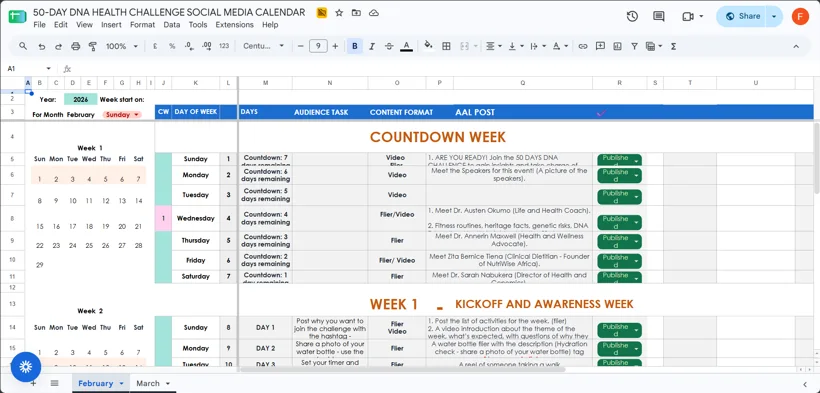This screenshot has width=820, height=393.
Task: Collapse the toolbar chevron
Action: point(796,46)
